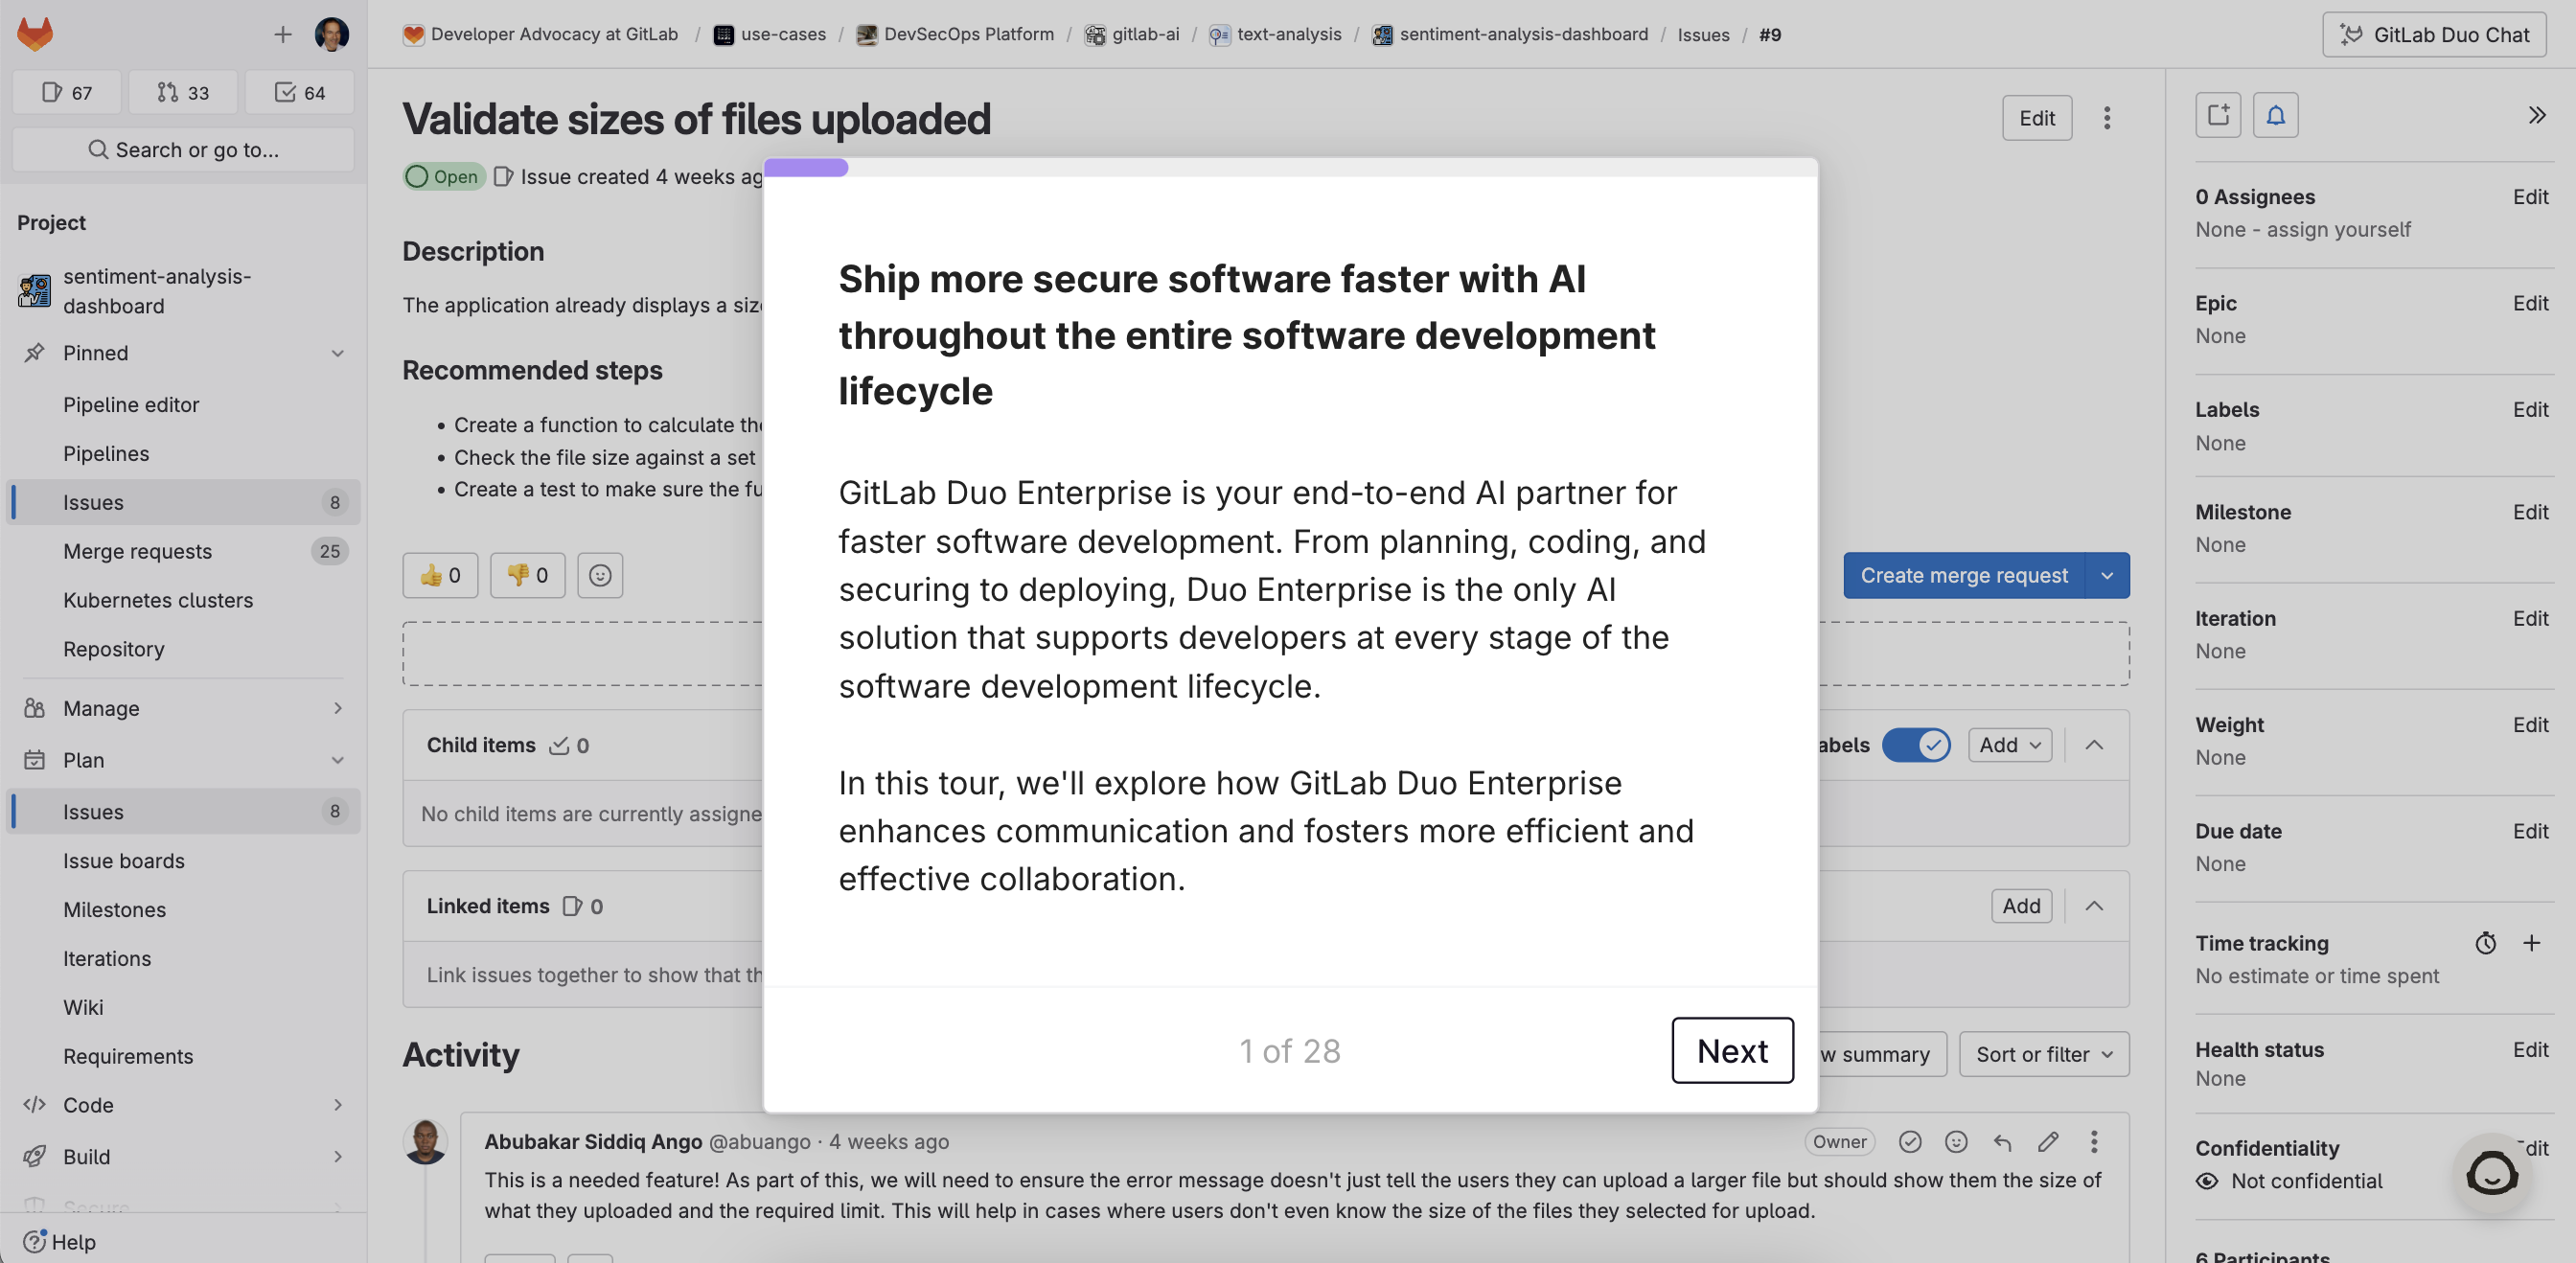
Task: Collapse the Child items section
Action: tap(2093, 746)
